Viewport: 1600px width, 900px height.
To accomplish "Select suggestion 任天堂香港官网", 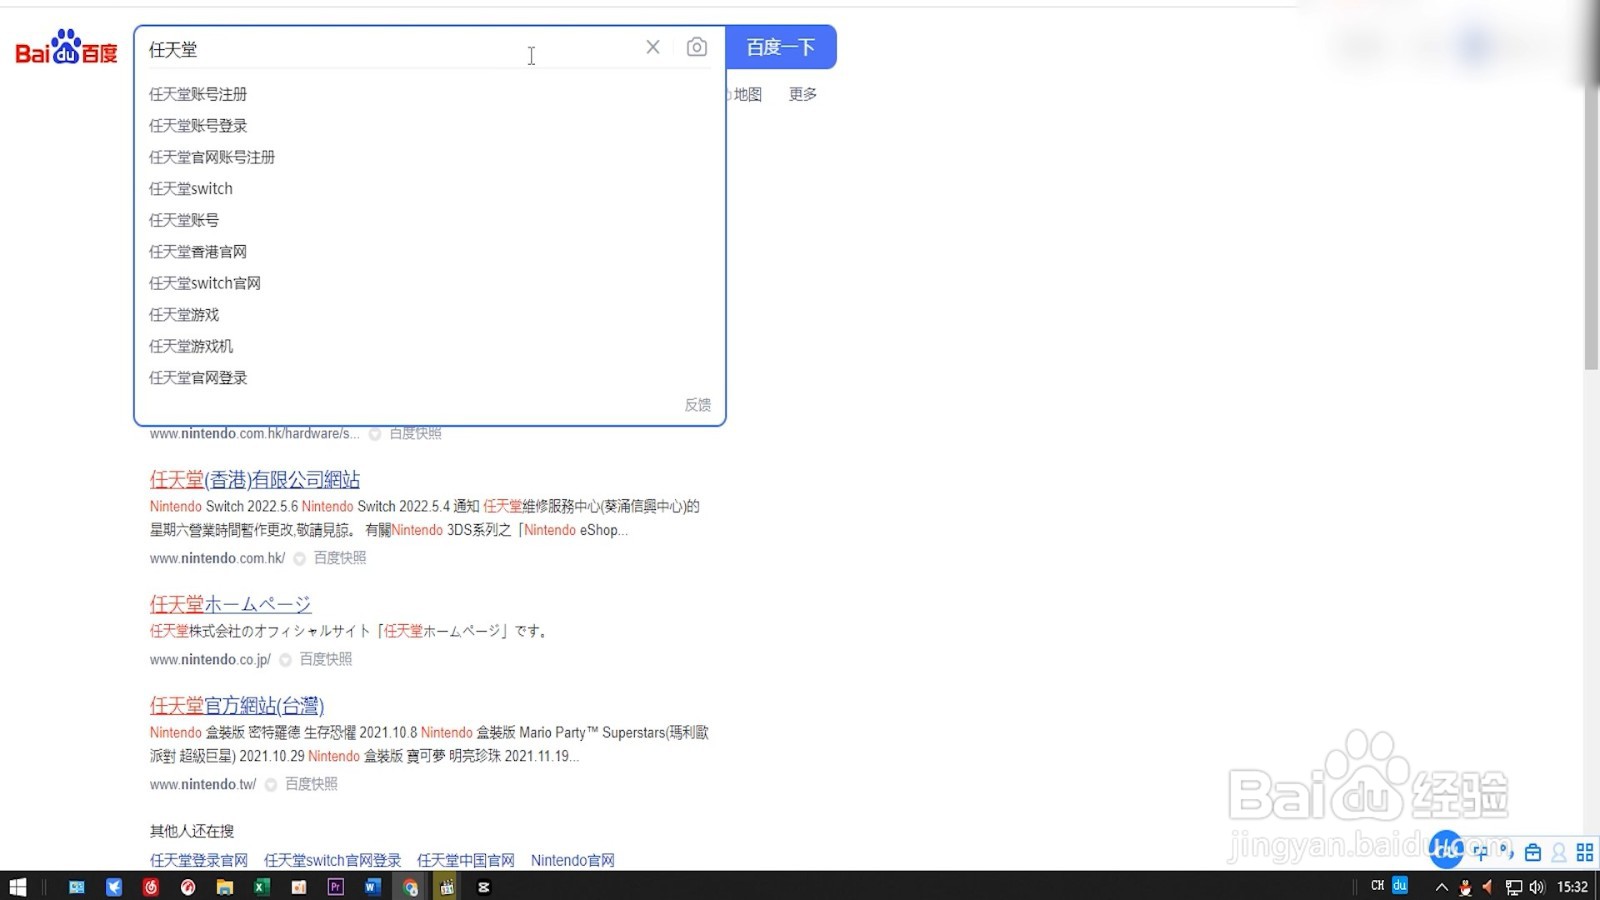I will pyautogui.click(x=198, y=251).
